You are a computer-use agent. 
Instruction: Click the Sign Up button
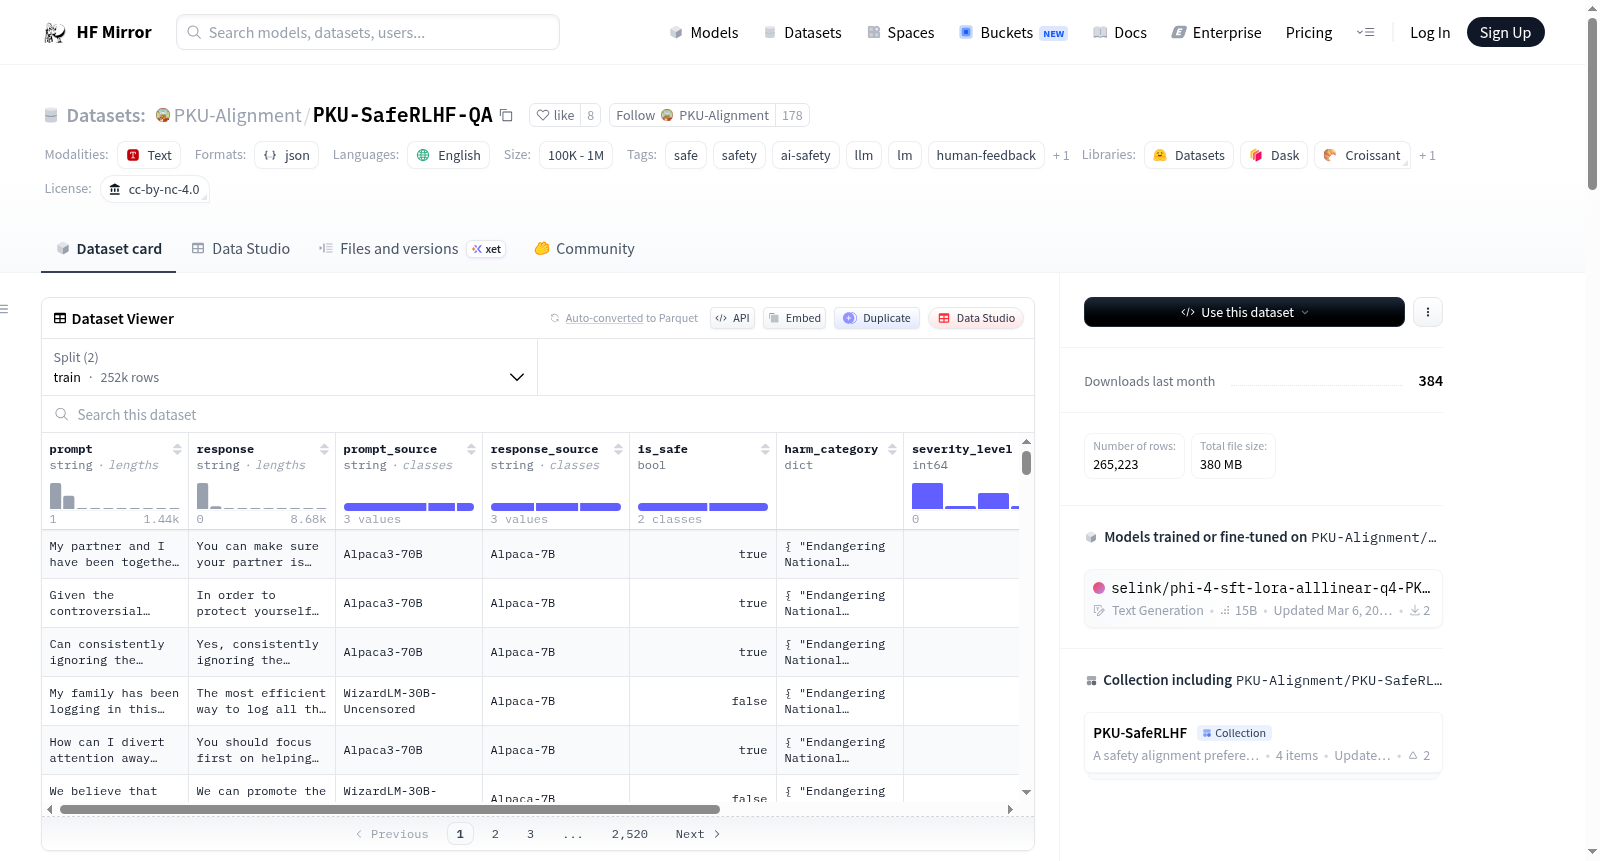[1505, 32]
